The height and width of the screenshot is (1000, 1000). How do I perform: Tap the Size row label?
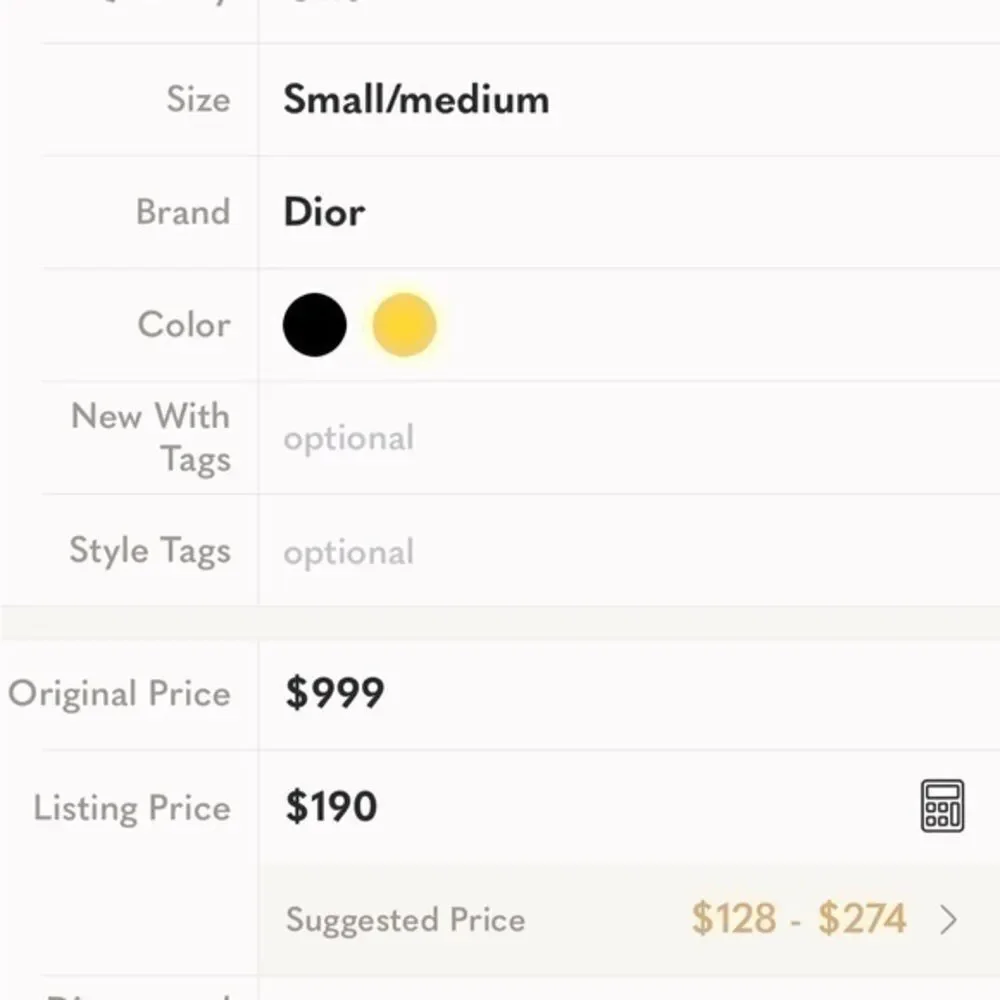tap(198, 99)
